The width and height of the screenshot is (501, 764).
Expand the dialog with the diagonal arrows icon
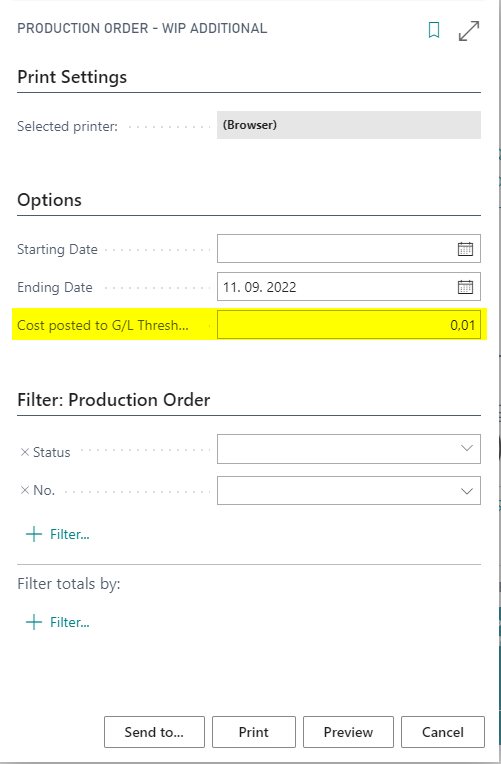tap(469, 31)
